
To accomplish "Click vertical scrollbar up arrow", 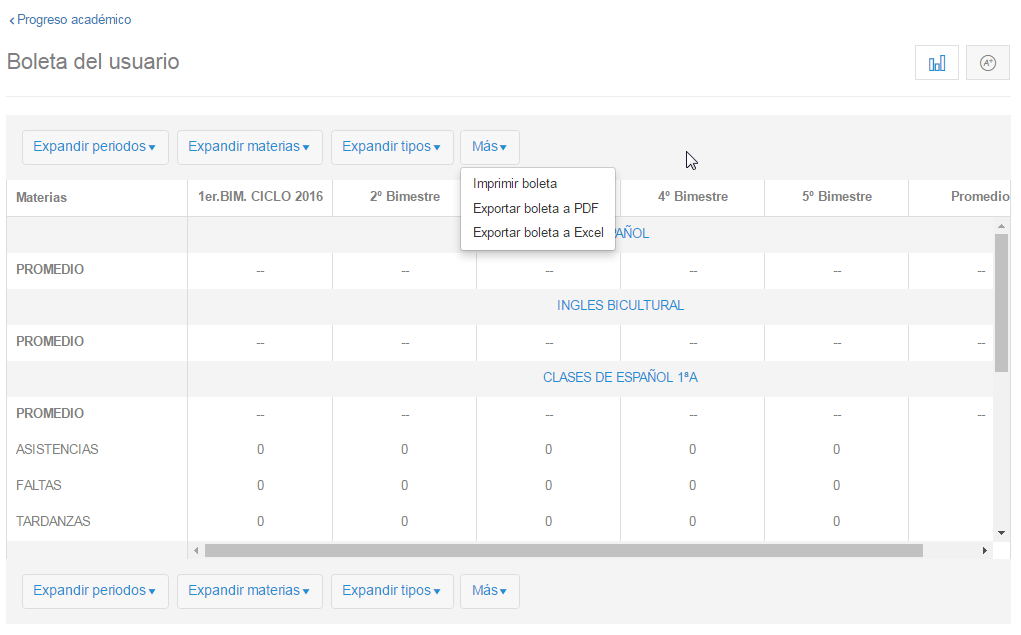I will (1001, 226).
